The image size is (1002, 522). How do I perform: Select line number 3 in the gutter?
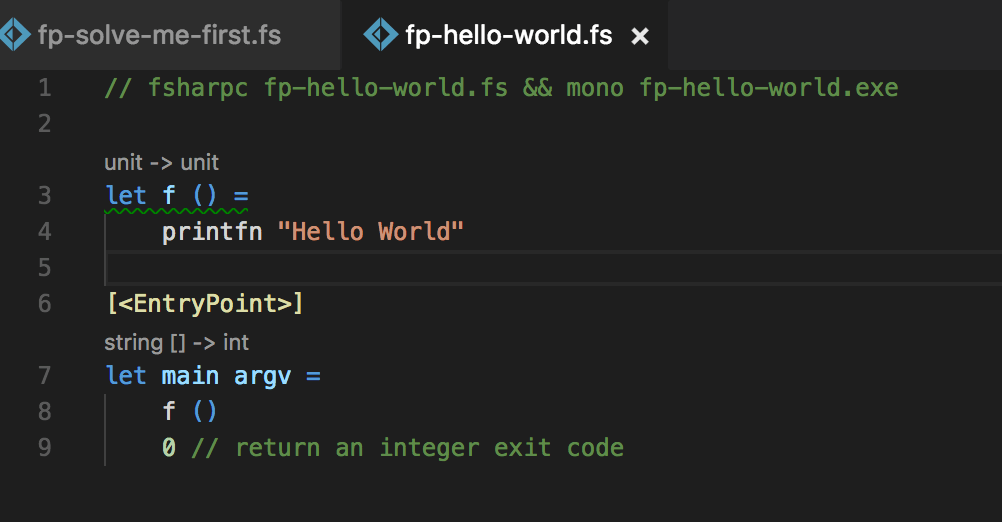44,195
